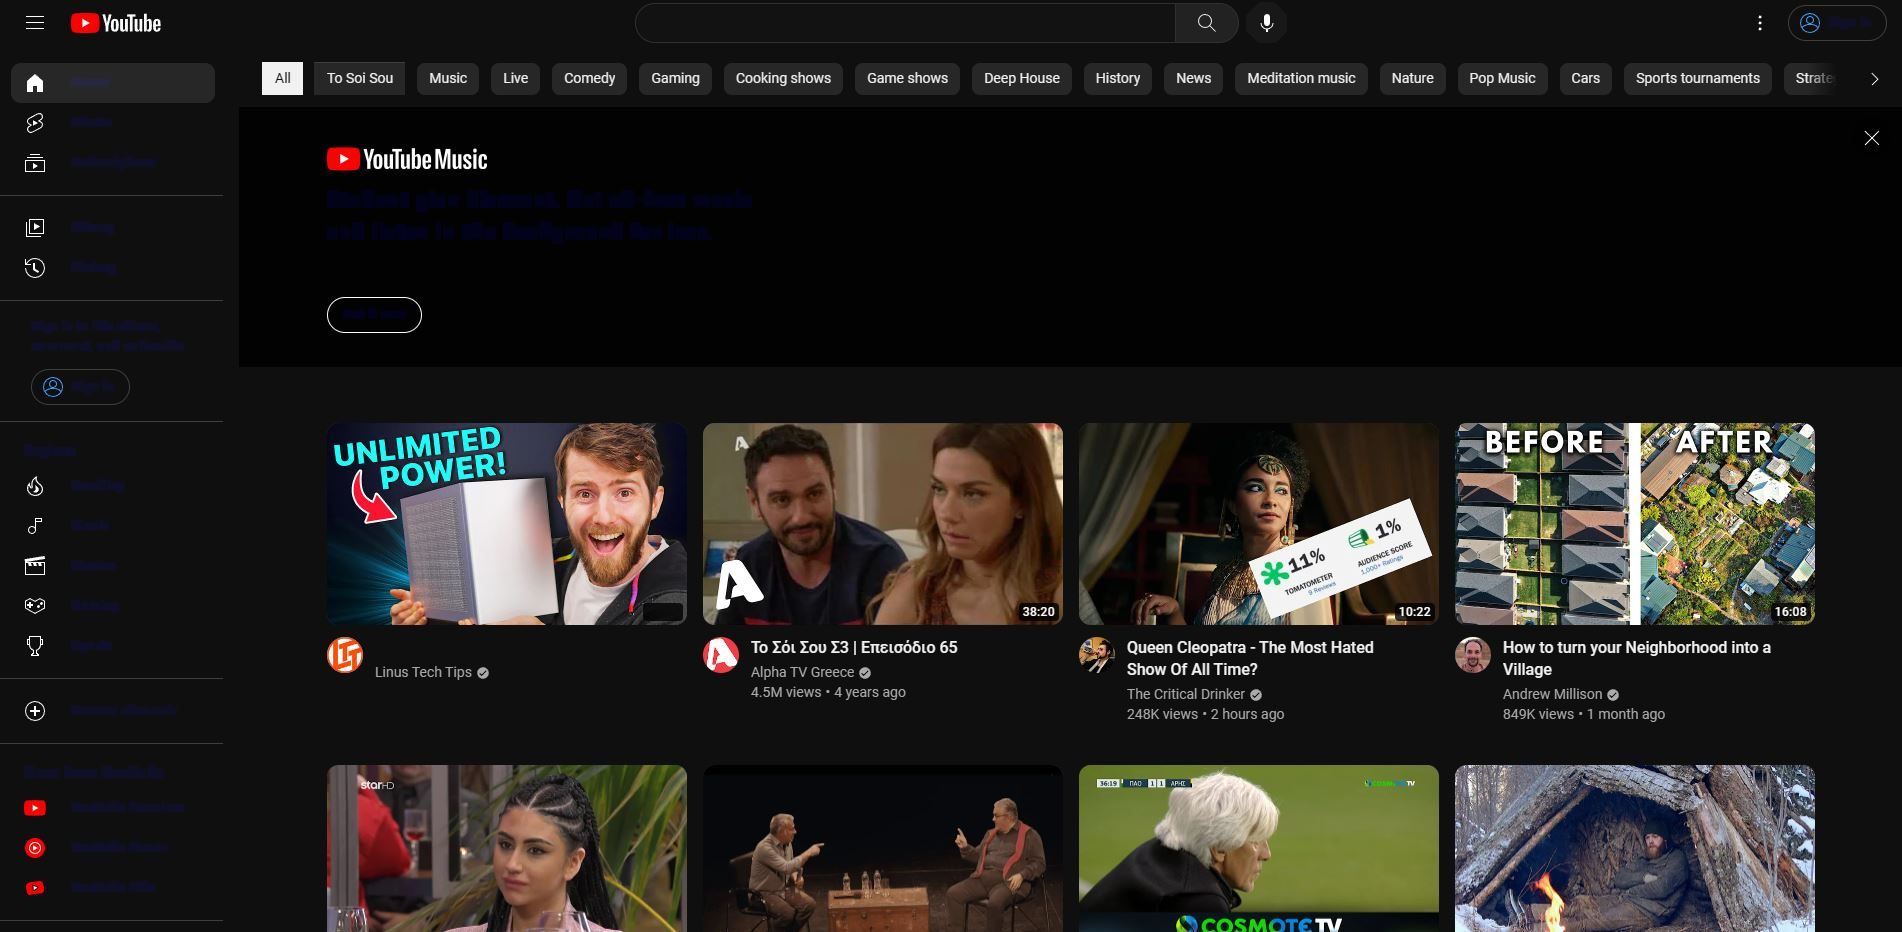Viewport: 1902px width, 932px height.
Task: Select the To Soi Sou chip
Action: pos(360,79)
